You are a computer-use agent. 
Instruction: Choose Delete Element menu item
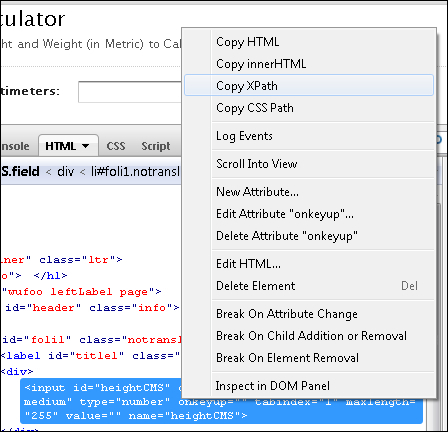coord(309,286)
